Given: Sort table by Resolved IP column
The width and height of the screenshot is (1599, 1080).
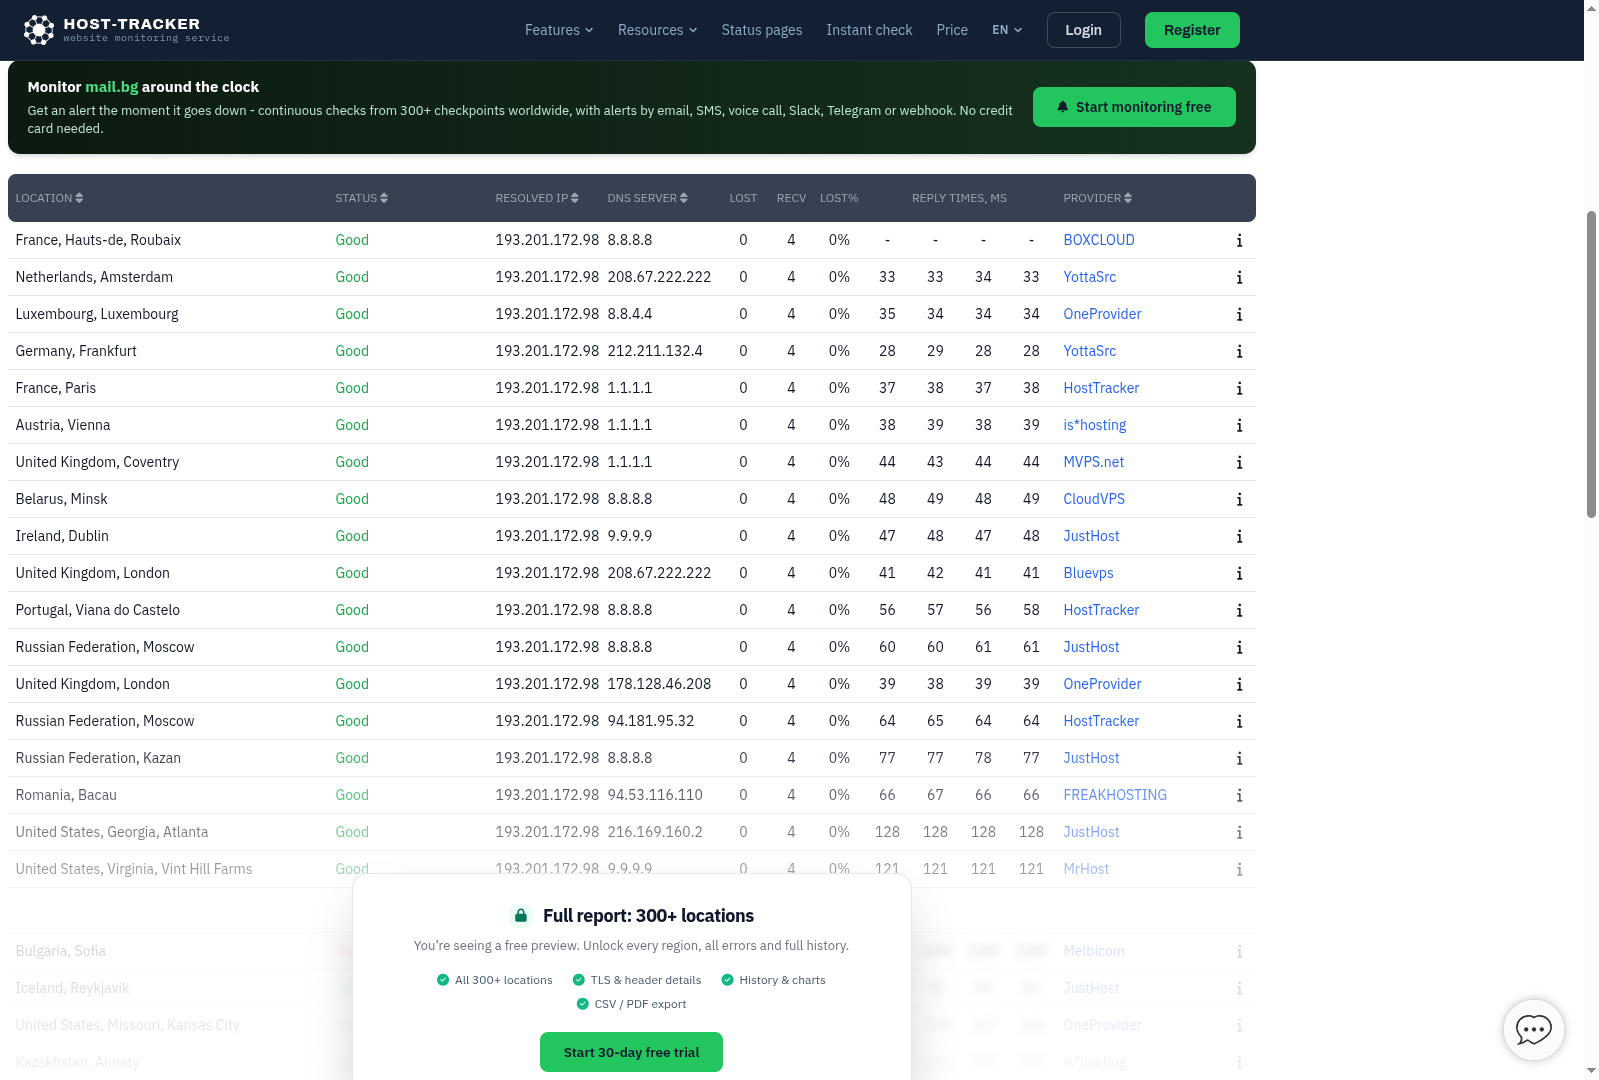Looking at the screenshot, I should [x=537, y=198].
